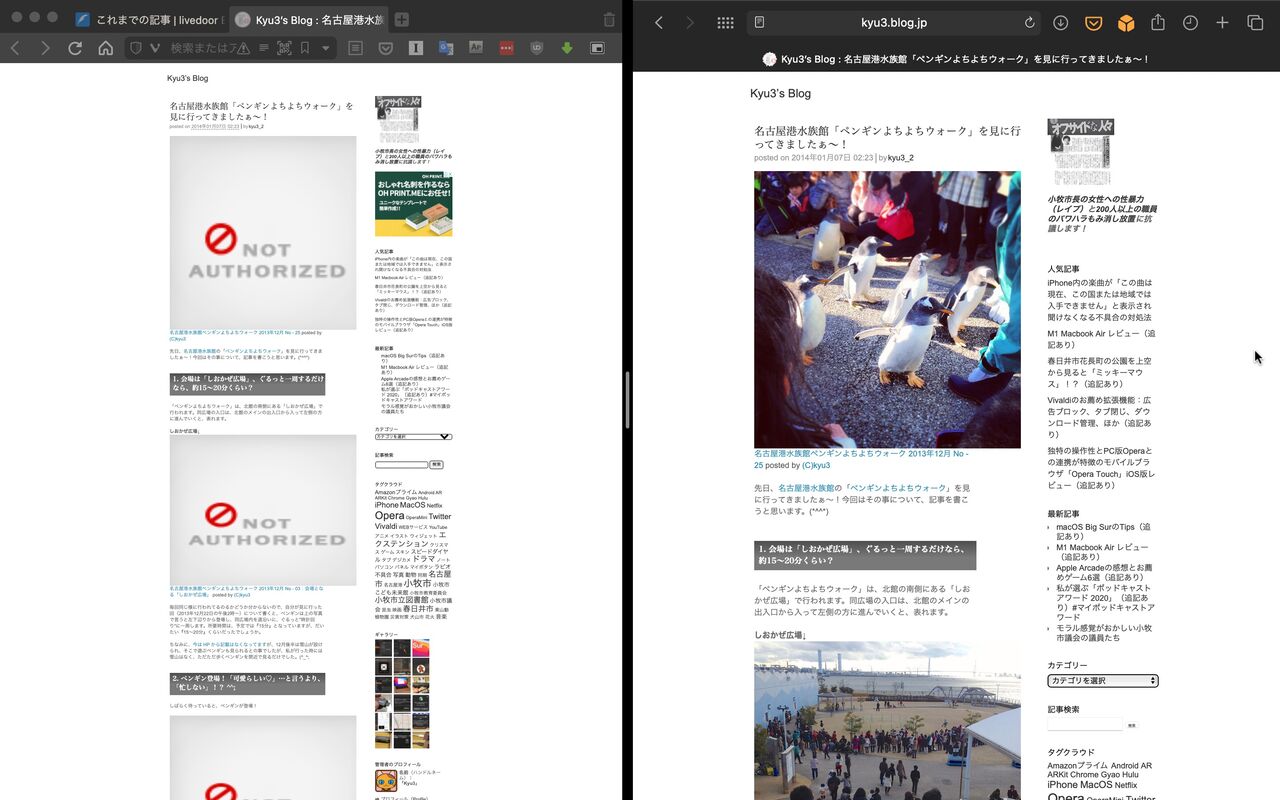Viewport: 1280px width, 800px height.
Task: Click the gray AP extension icon
Action: coord(476,48)
